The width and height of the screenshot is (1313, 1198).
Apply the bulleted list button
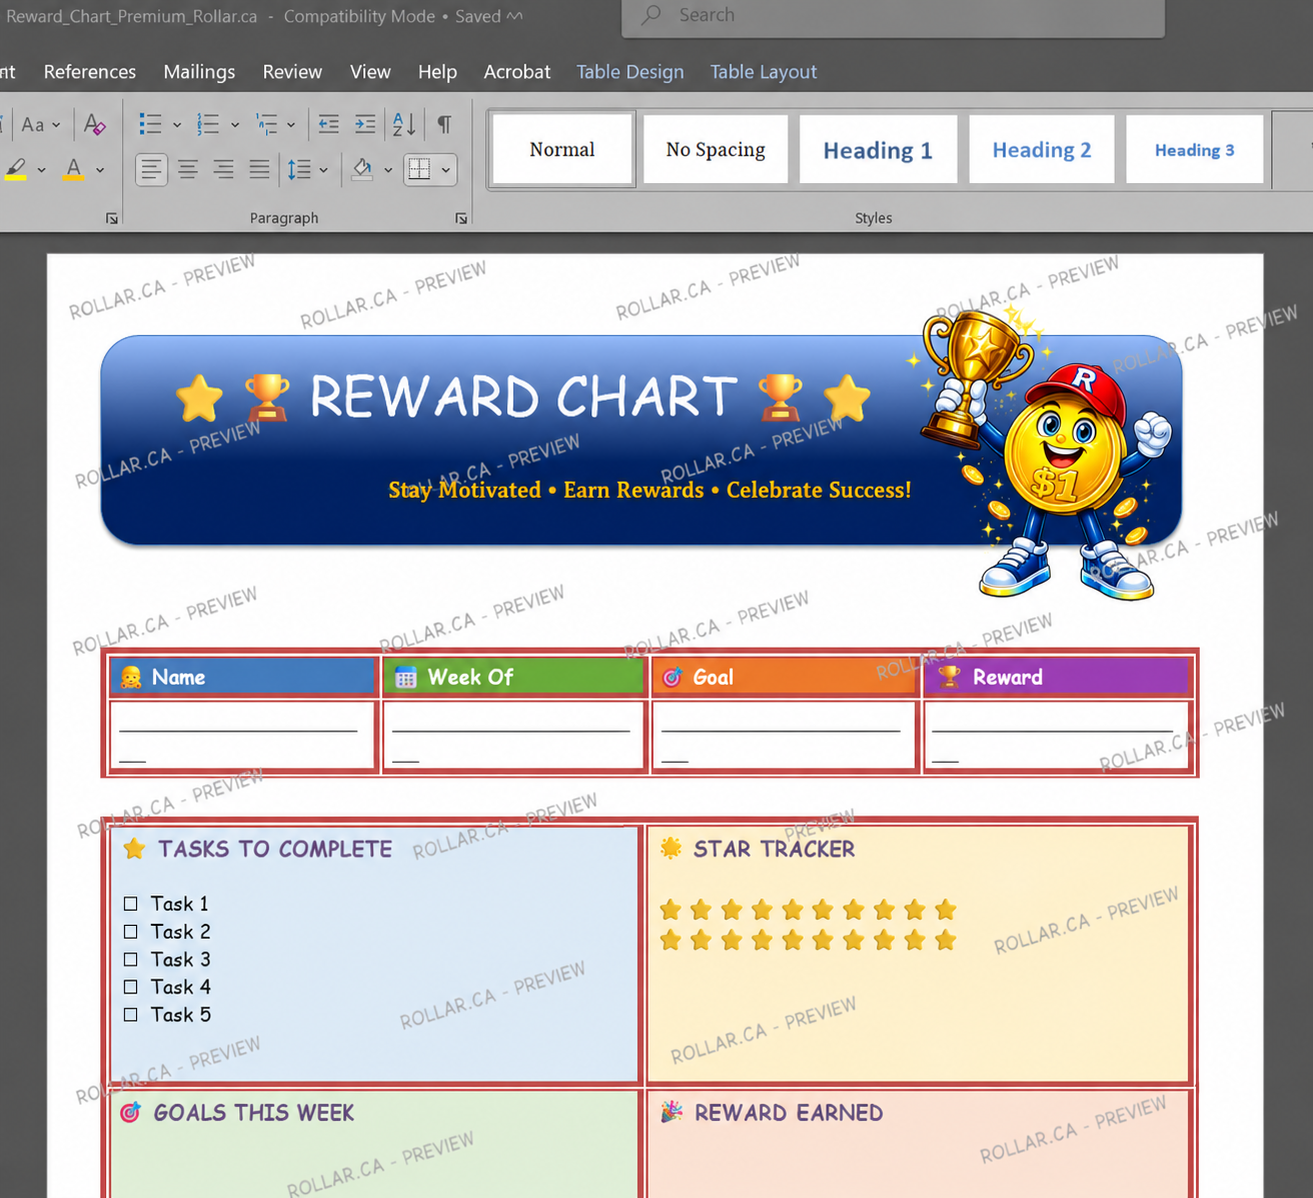coord(150,124)
